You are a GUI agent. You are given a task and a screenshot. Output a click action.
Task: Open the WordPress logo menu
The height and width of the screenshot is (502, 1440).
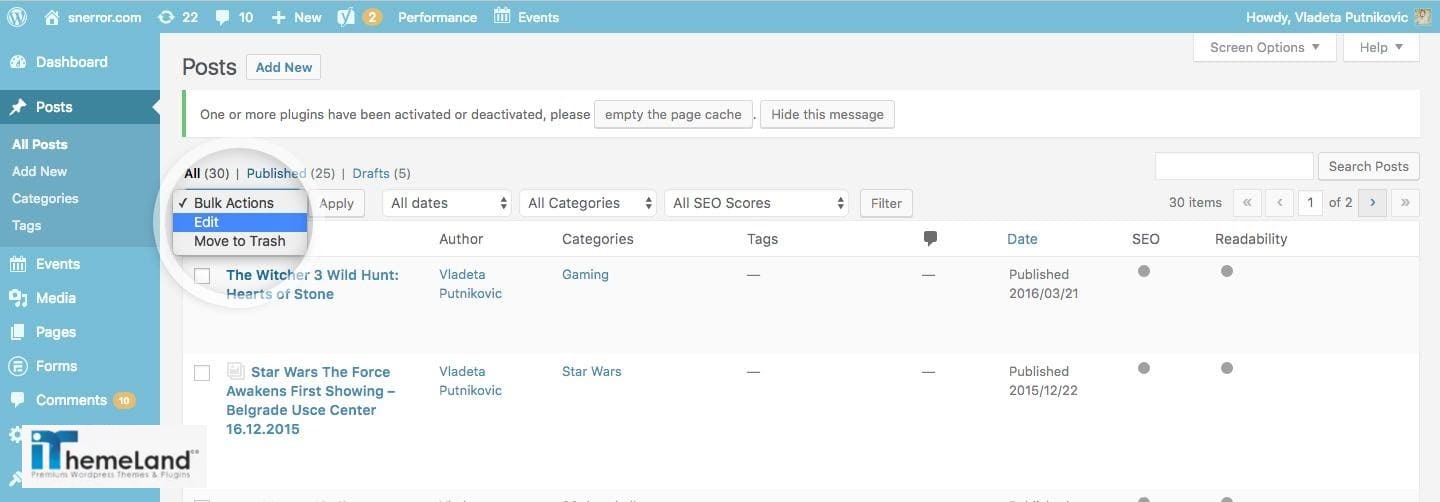pyautogui.click(x=17, y=17)
